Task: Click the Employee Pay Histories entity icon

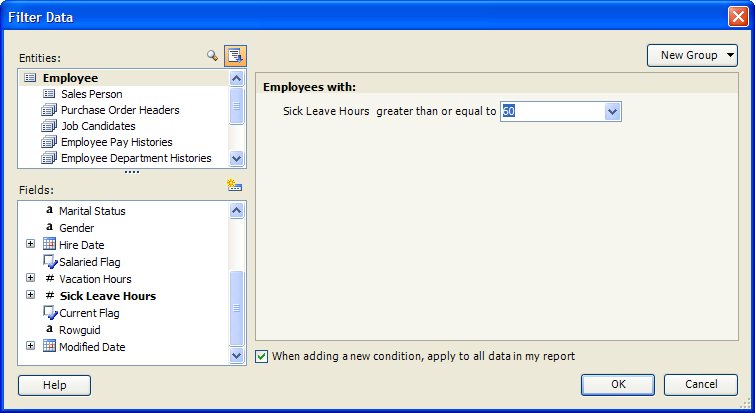Action: coord(49,142)
